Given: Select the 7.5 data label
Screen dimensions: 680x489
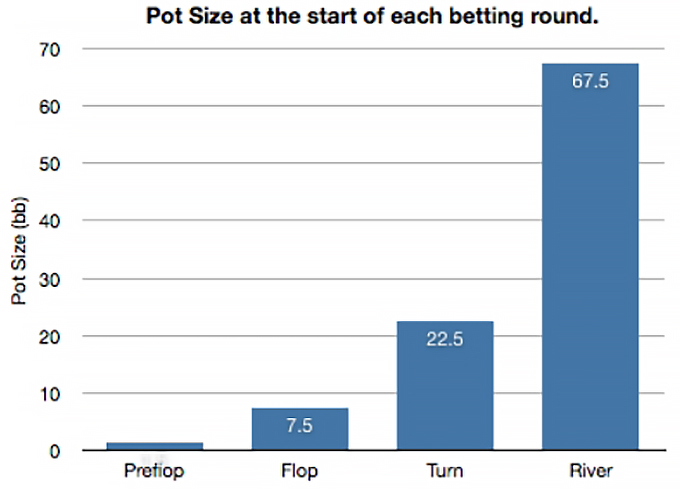Looking at the screenshot, I should point(299,426).
